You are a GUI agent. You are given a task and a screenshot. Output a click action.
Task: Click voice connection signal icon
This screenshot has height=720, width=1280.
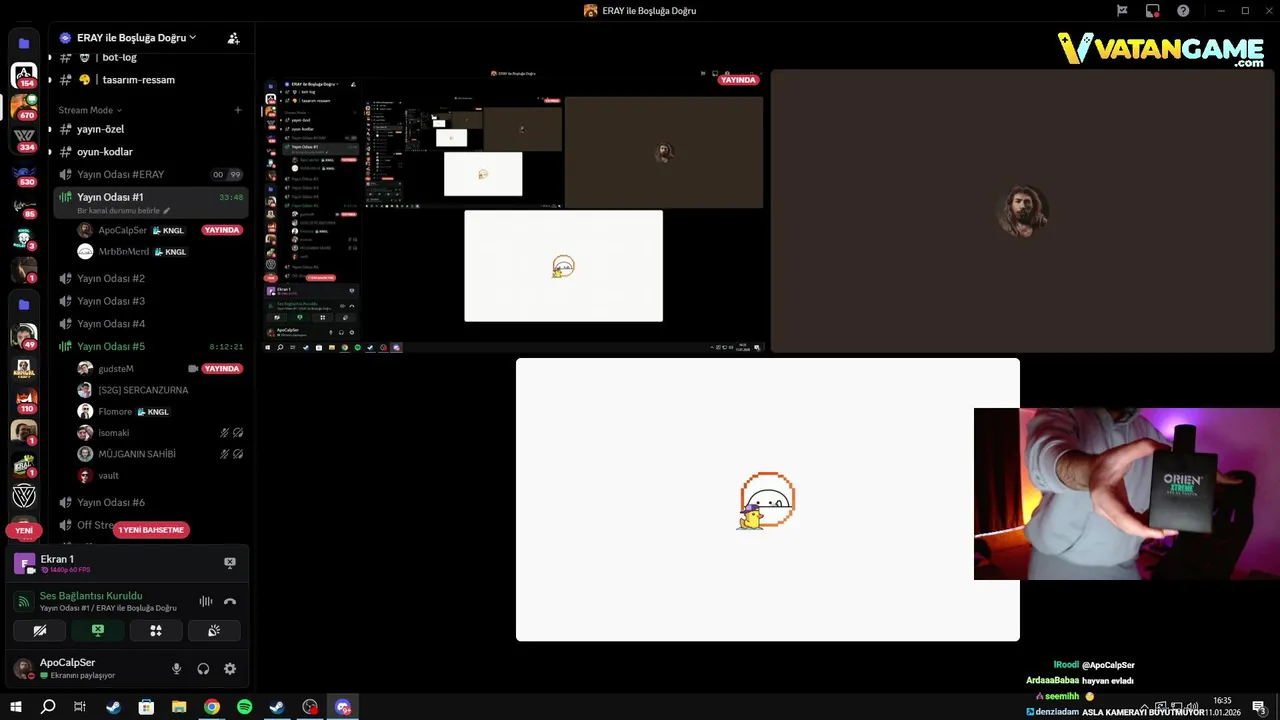click(x=24, y=601)
